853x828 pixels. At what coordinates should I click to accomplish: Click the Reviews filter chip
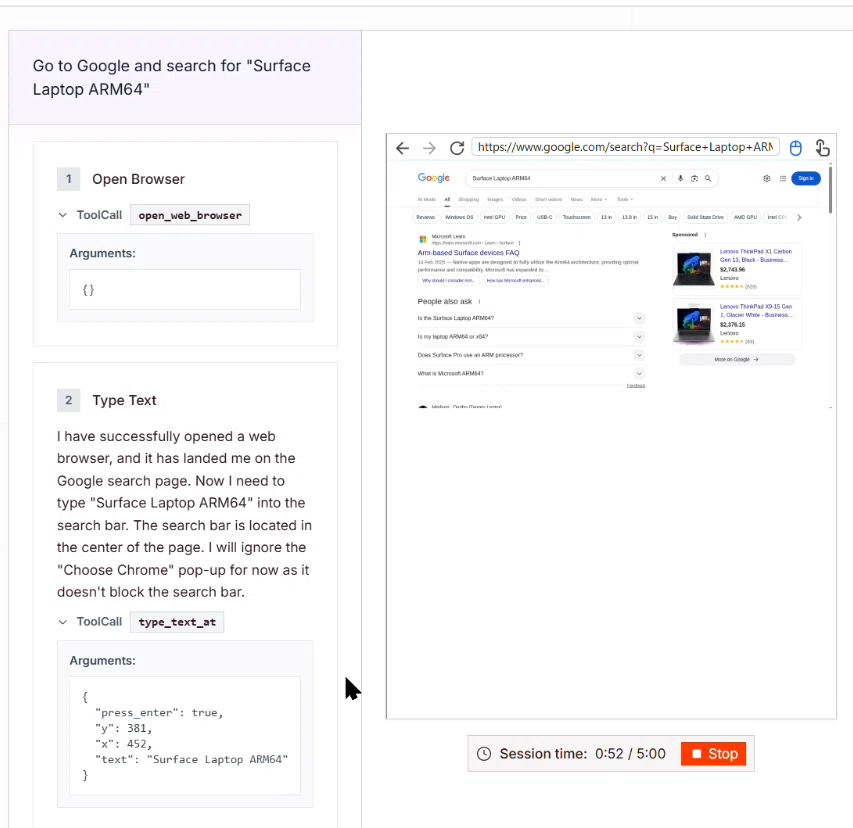coord(425,217)
